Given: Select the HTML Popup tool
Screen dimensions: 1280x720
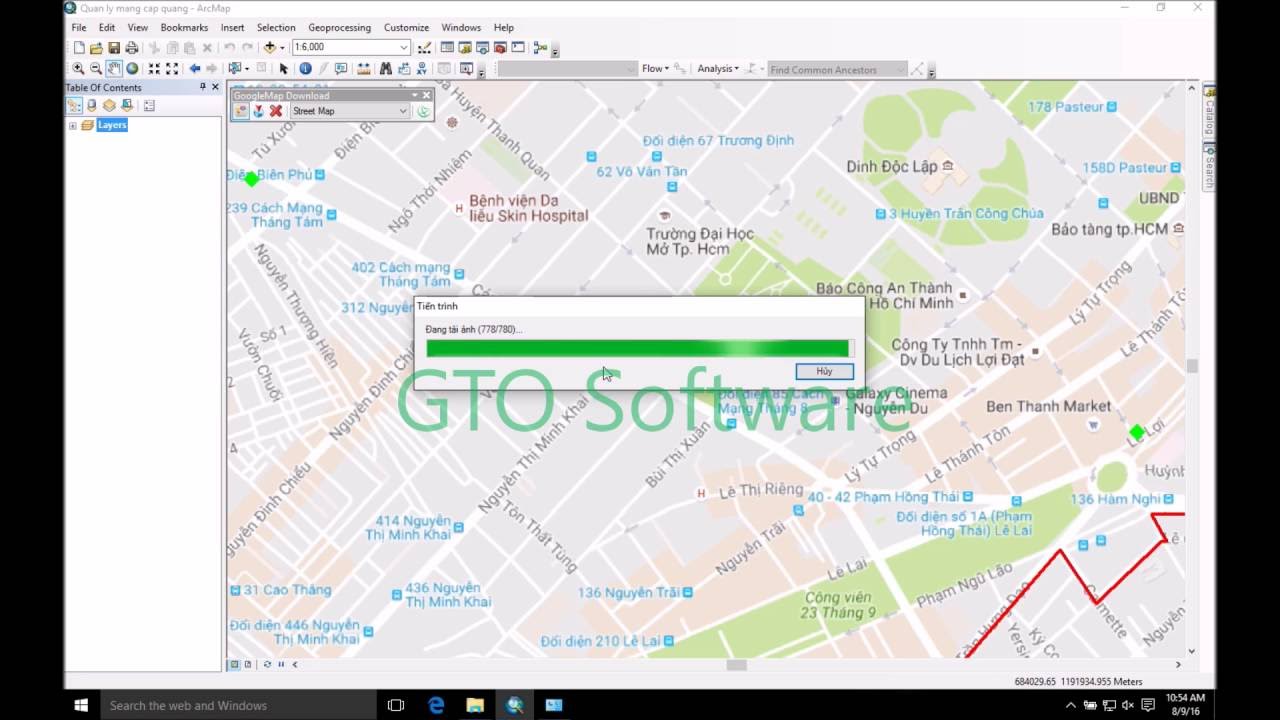Looking at the screenshot, I should pyautogui.click(x=341, y=68).
